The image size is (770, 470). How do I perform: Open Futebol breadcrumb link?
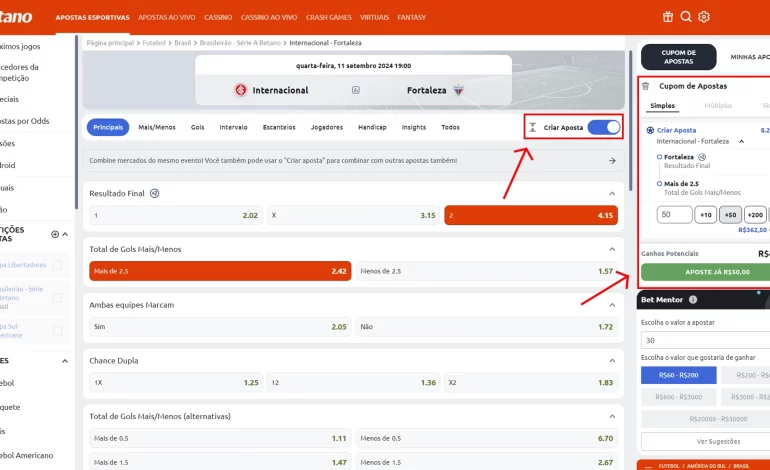pyautogui.click(x=154, y=43)
